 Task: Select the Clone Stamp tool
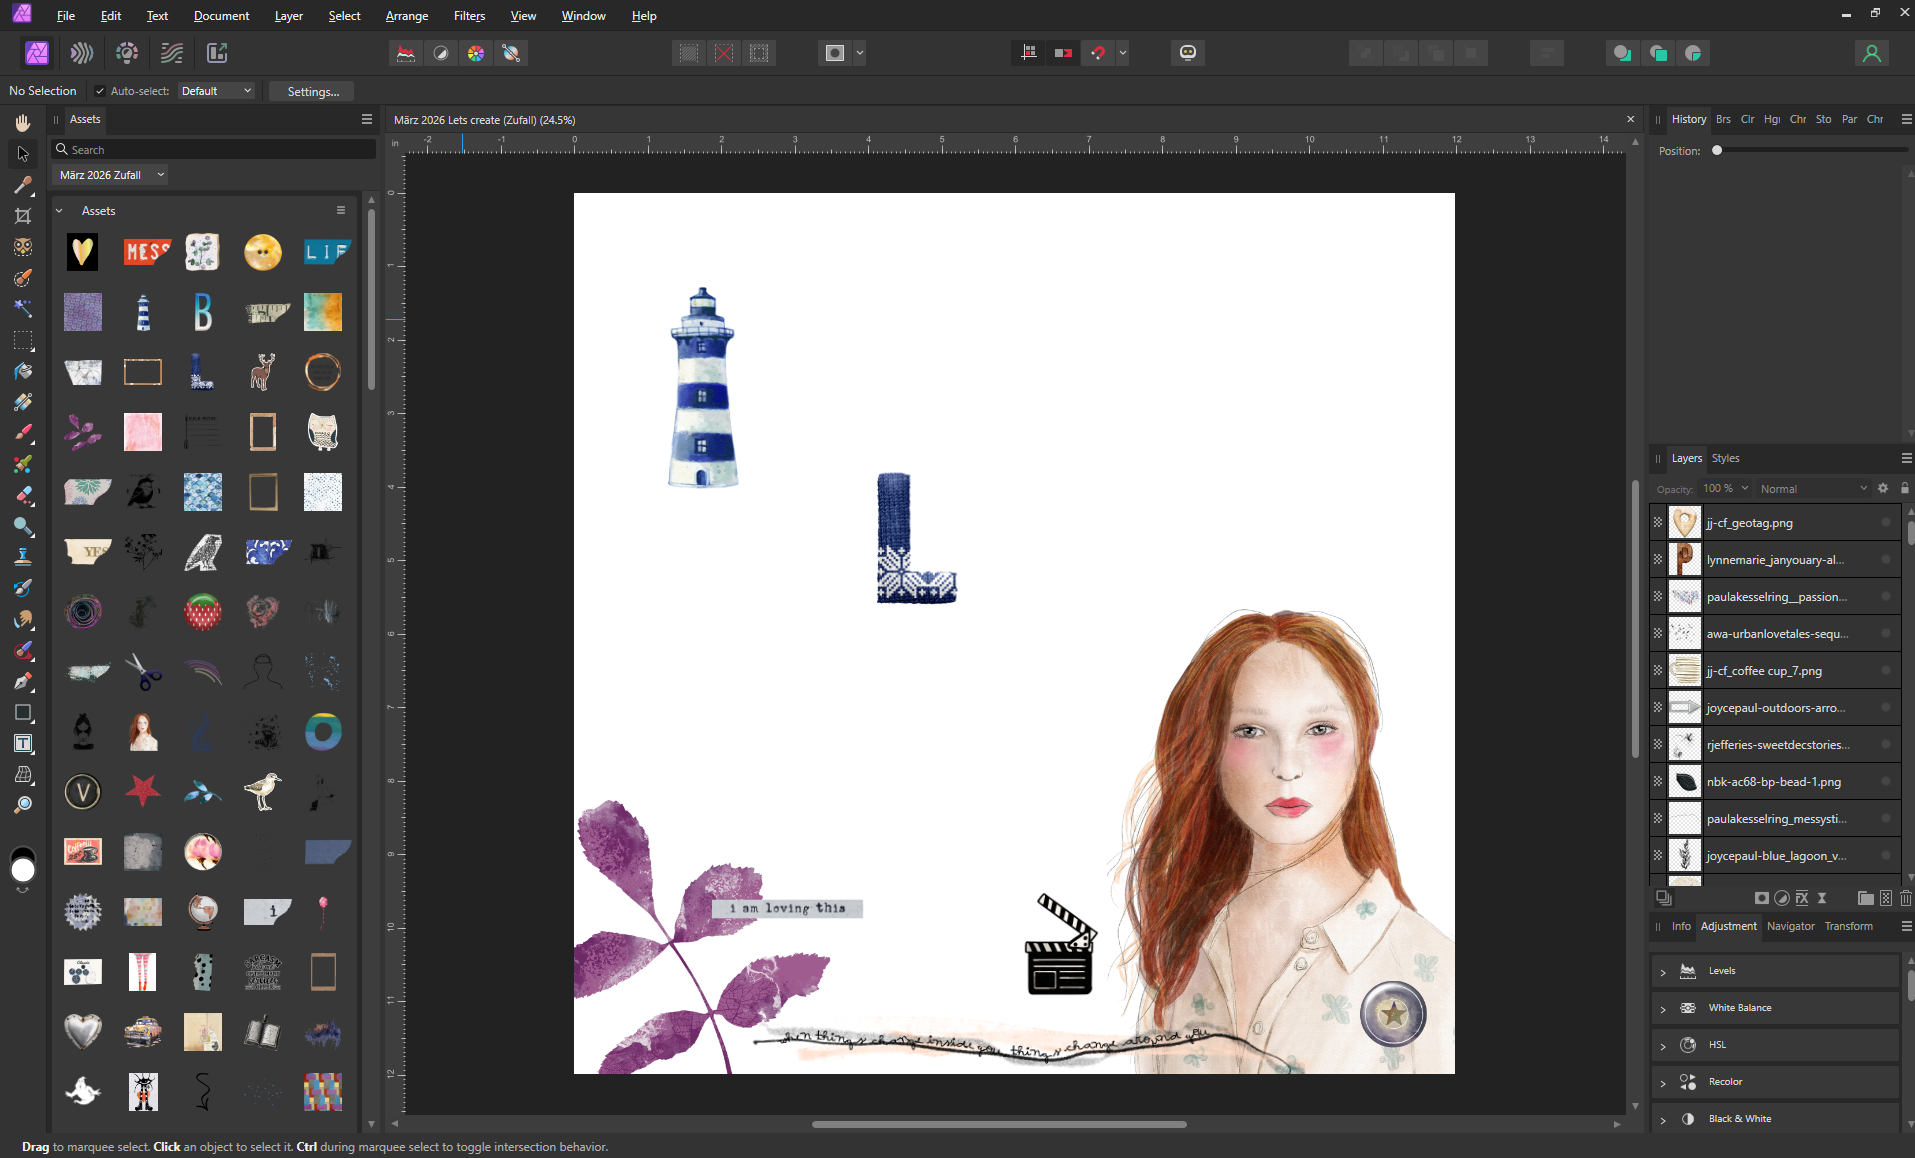pos(23,557)
